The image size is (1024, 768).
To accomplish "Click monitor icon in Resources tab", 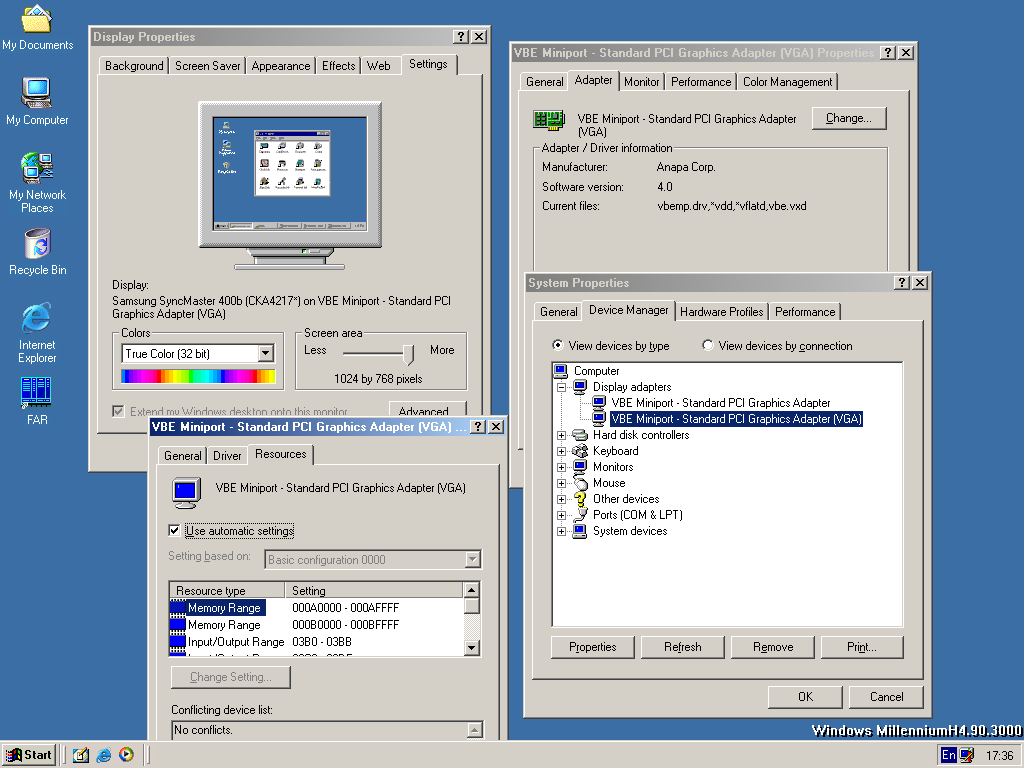I will (187, 492).
